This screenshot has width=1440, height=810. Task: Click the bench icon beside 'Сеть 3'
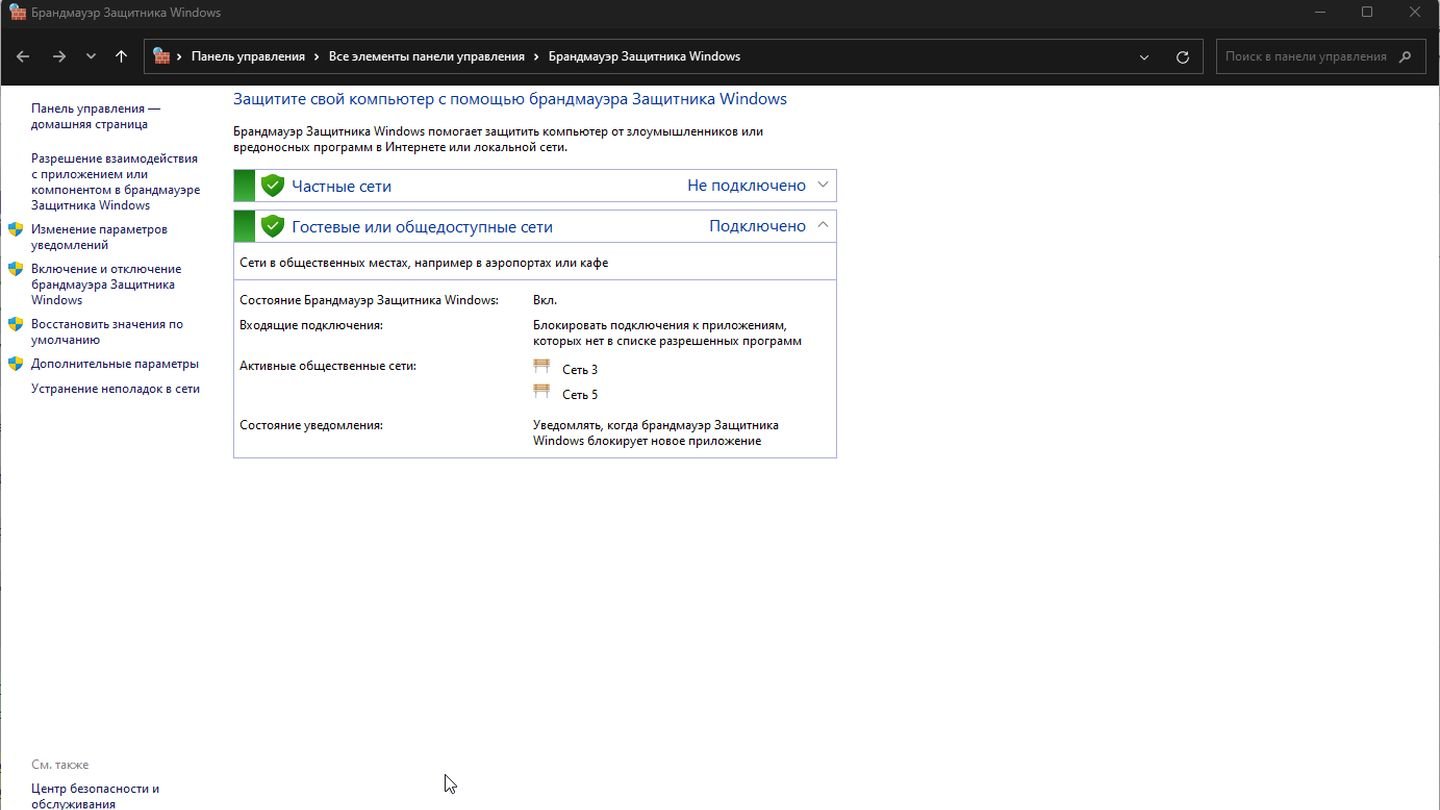tap(542, 367)
